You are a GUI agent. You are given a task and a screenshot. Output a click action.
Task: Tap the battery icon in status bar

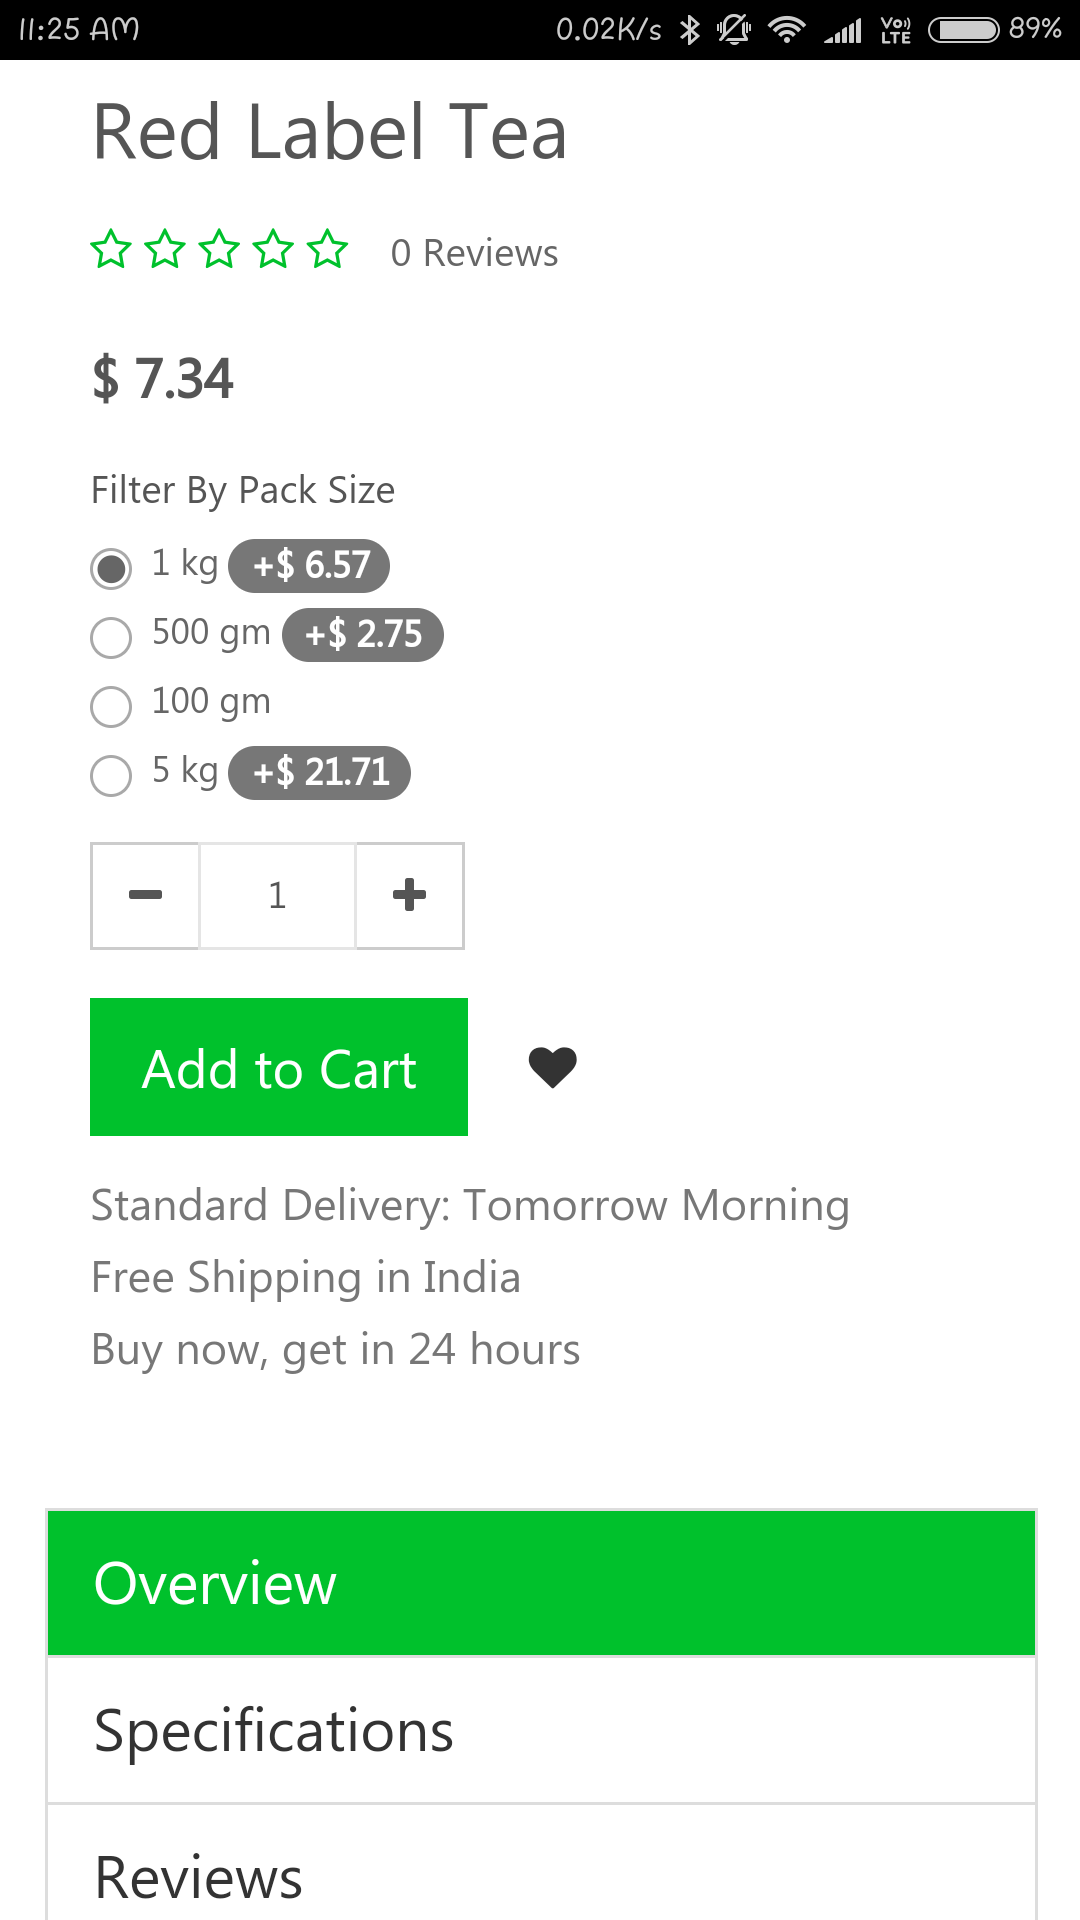963,30
